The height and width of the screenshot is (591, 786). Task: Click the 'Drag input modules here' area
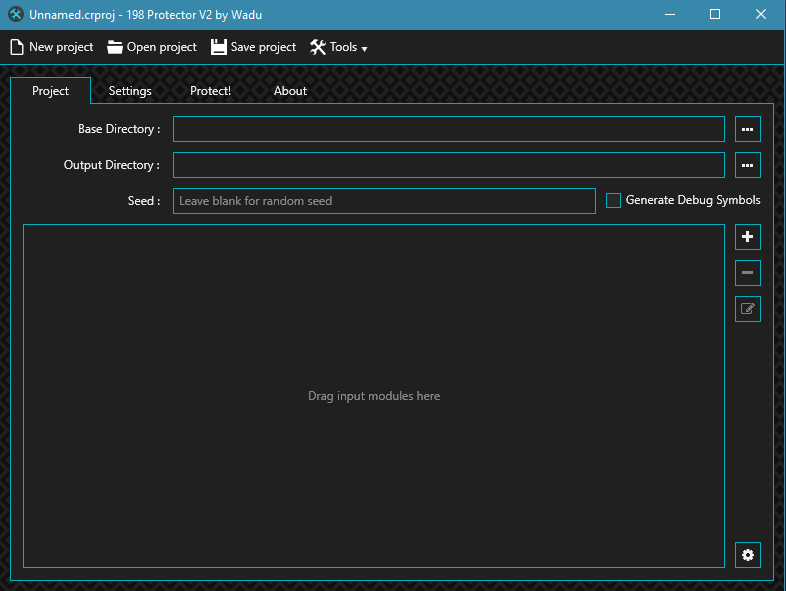point(374,396)
